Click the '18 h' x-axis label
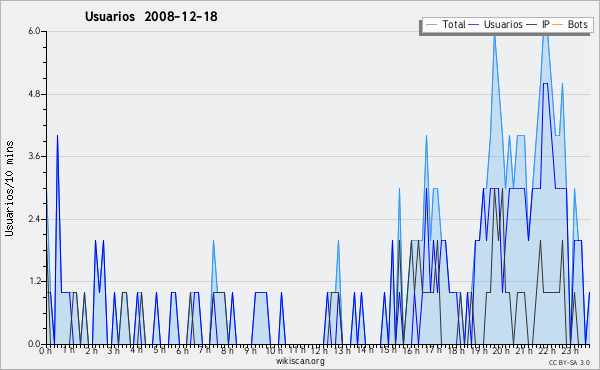This screenshot has width=600, height=370. point(456,350)
